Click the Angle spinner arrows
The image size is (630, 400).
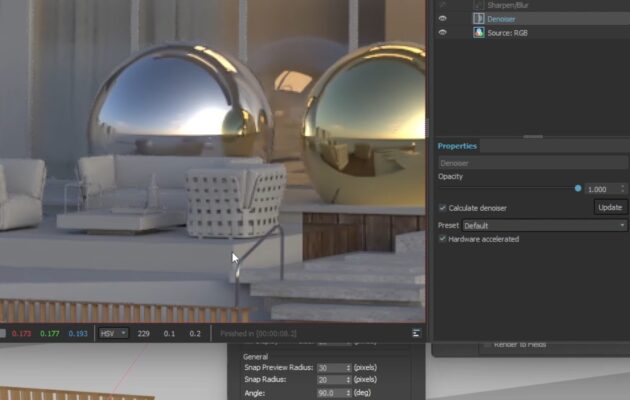pyautogui.click(x=348, y=394)
